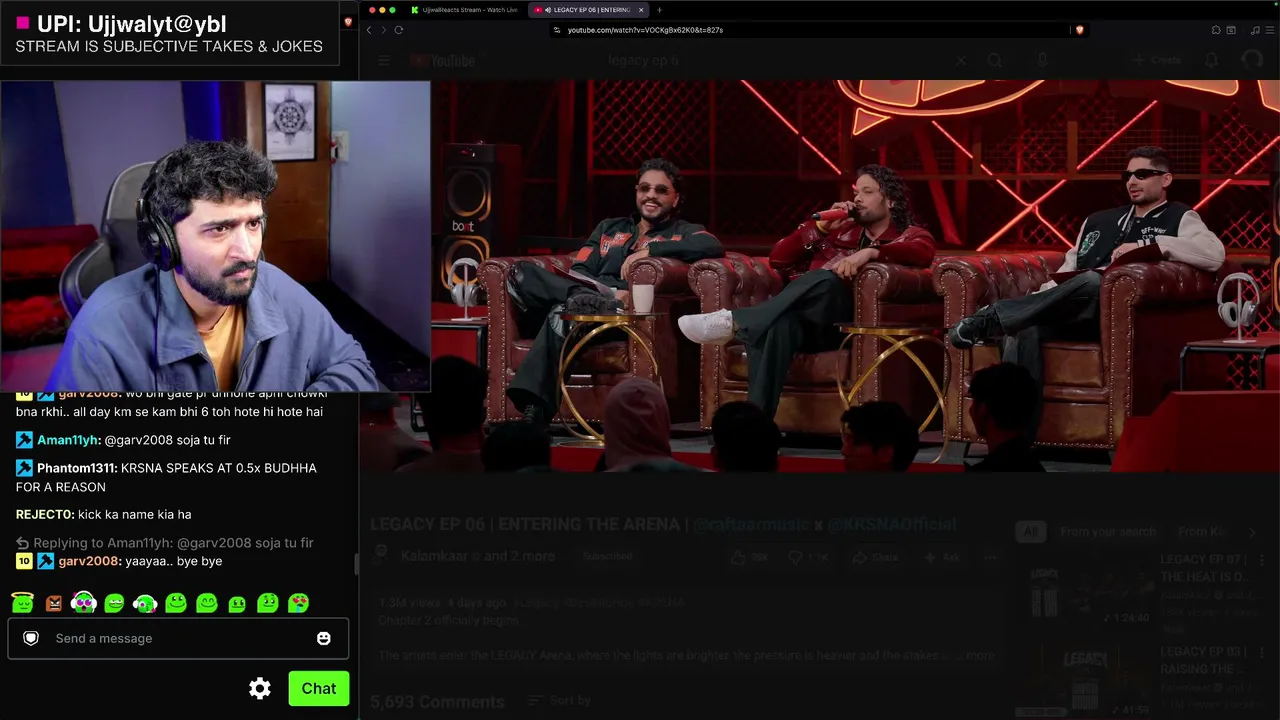Click username Phantom1311 in chat

(77, 468)
